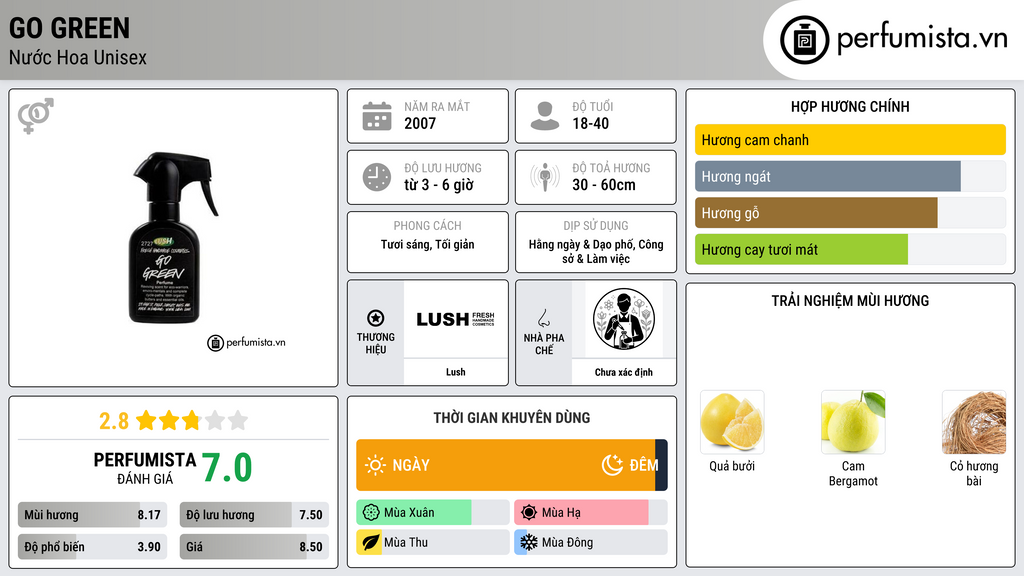Select the Quả bưởi note image
The width and height of the screenshot is (1024, 576).
pos(732,423)
